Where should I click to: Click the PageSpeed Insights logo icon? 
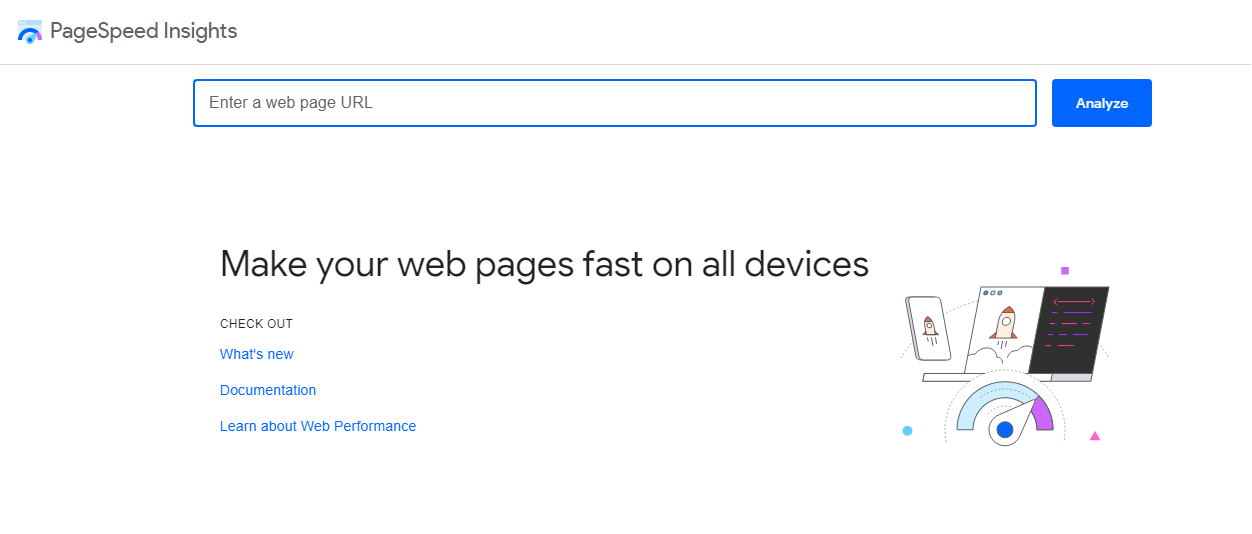coord(30,32)
